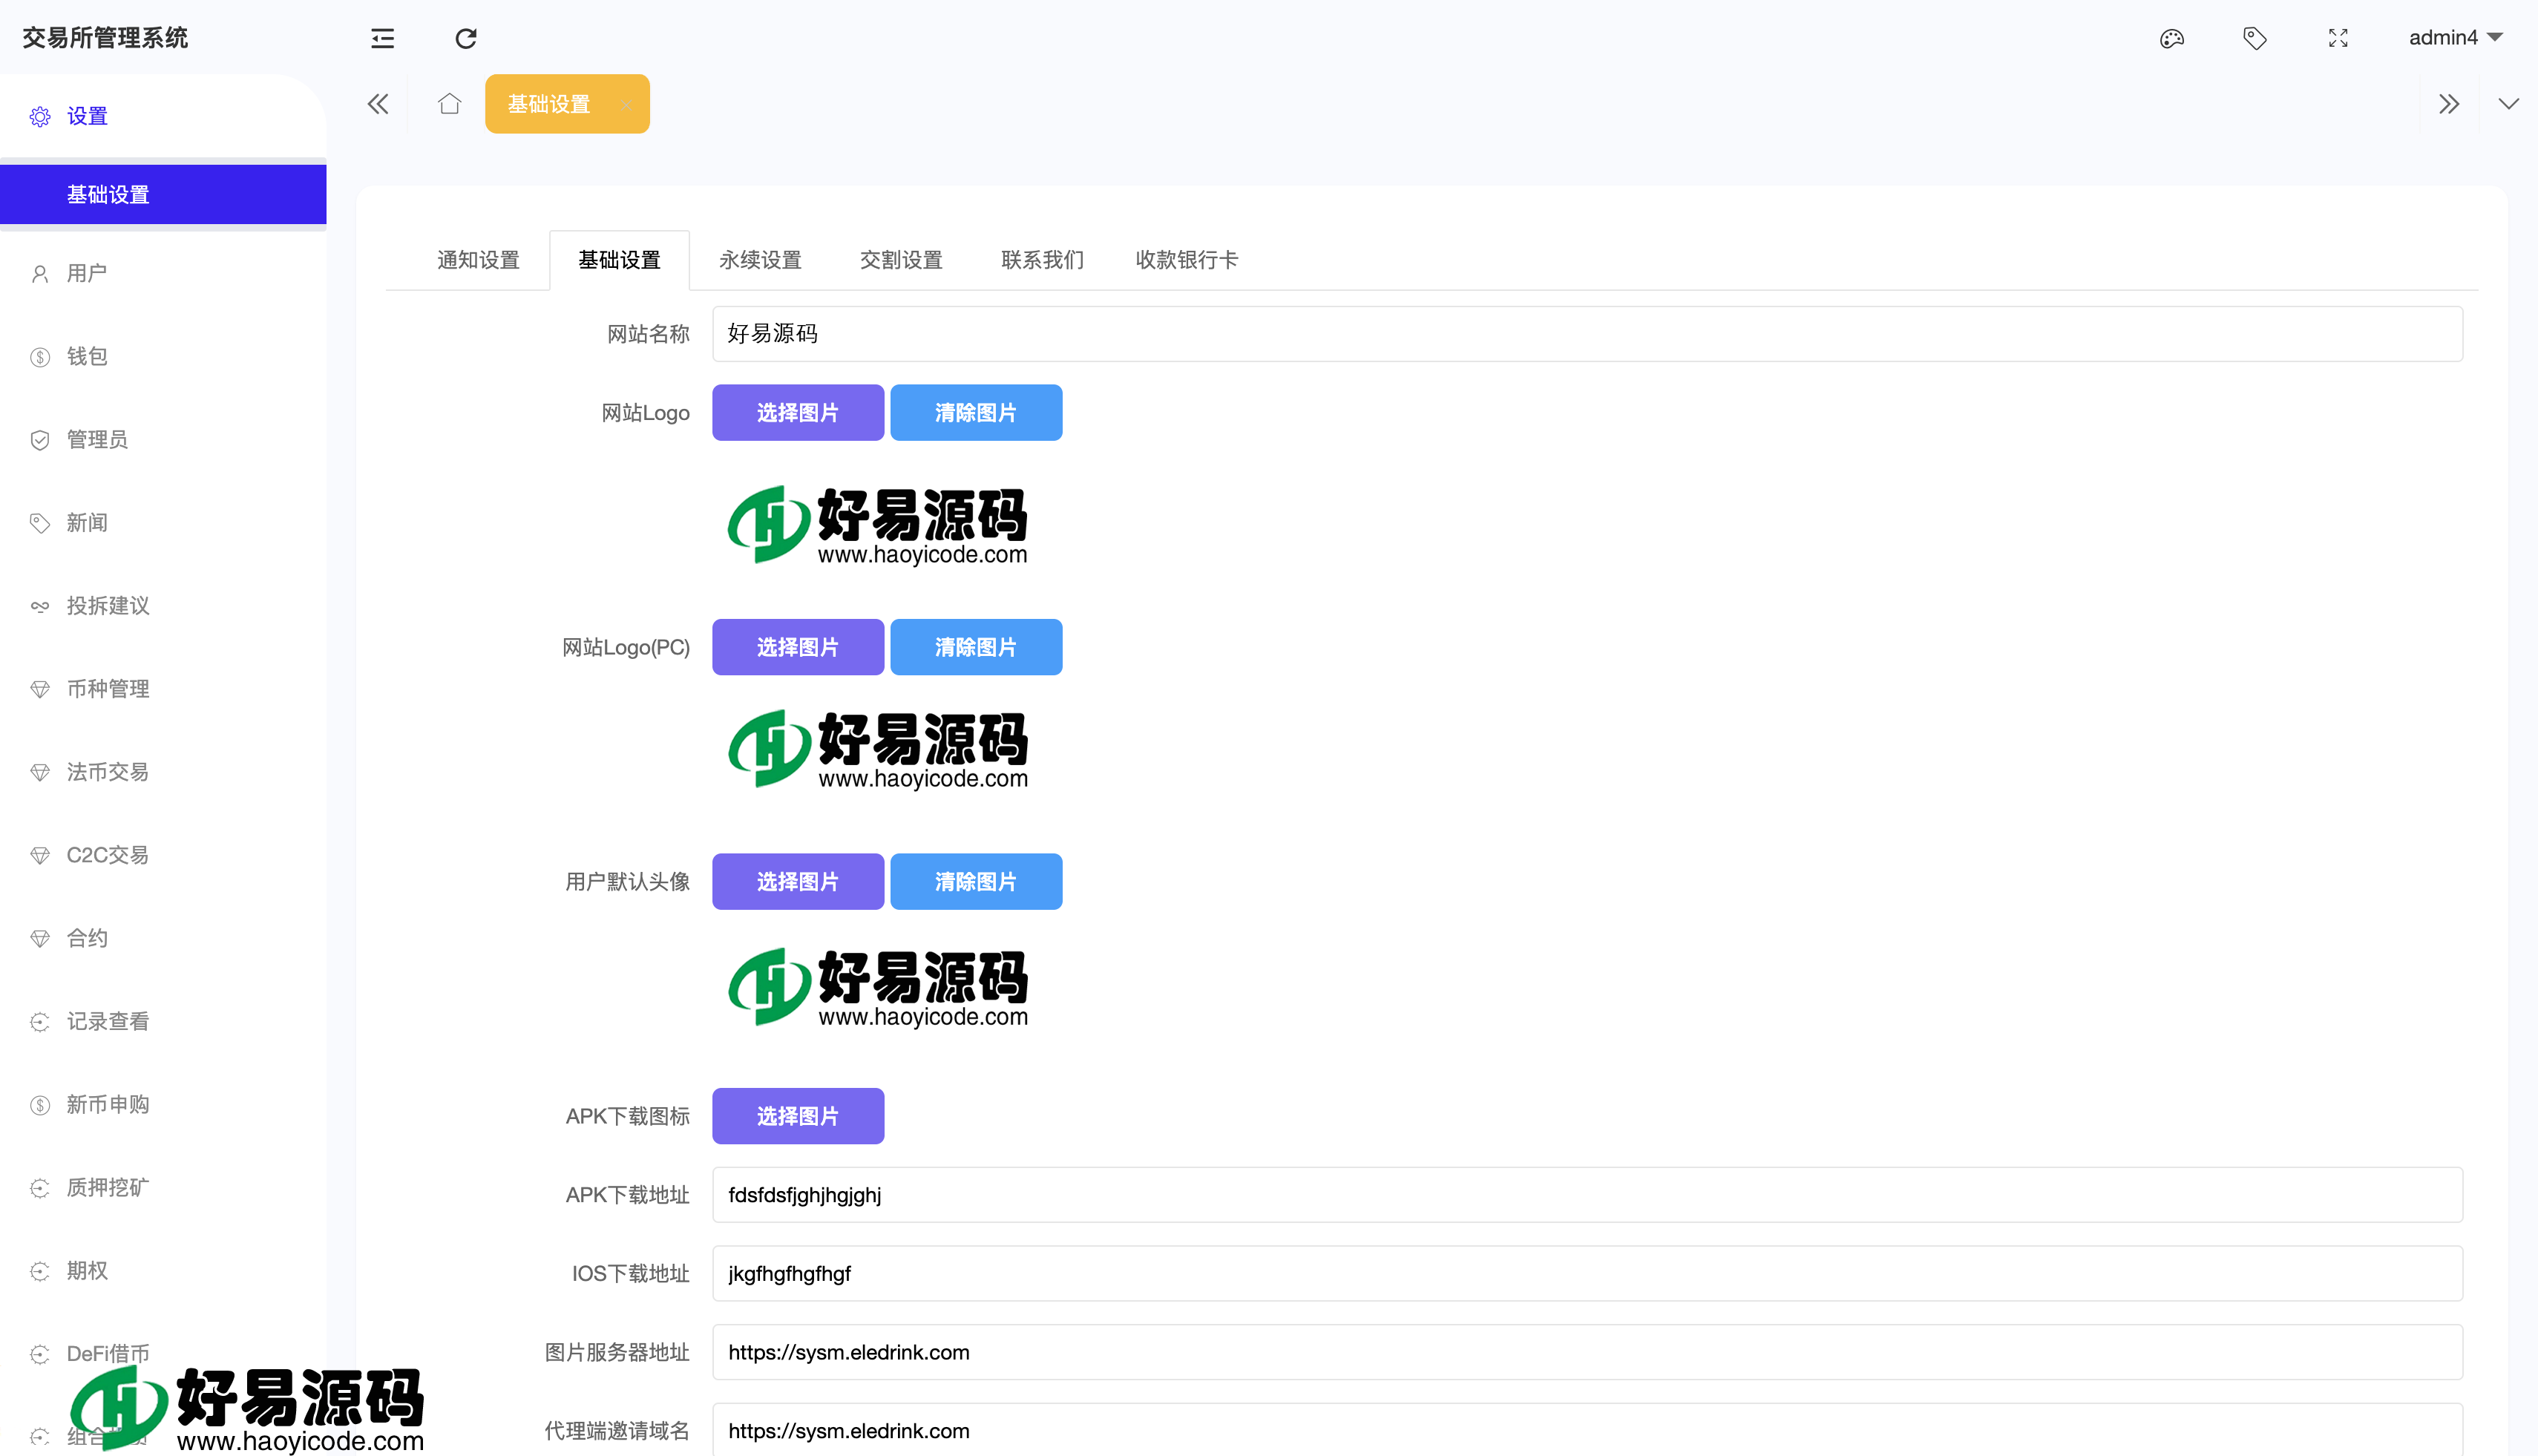This screenshot has width=2538, height=1456.
Task: Click 选择图片 for 网站Logo
Action: pos(797,412)
